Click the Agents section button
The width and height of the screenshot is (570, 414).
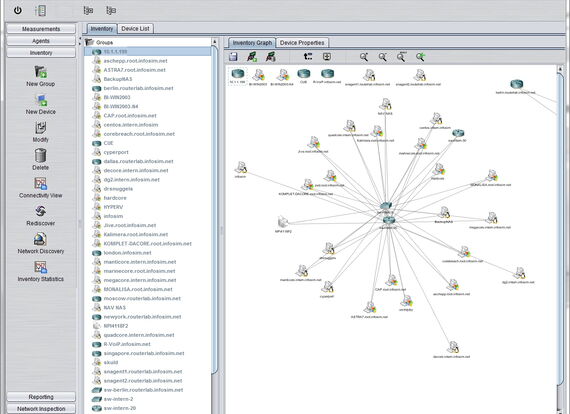pos(41,41)
